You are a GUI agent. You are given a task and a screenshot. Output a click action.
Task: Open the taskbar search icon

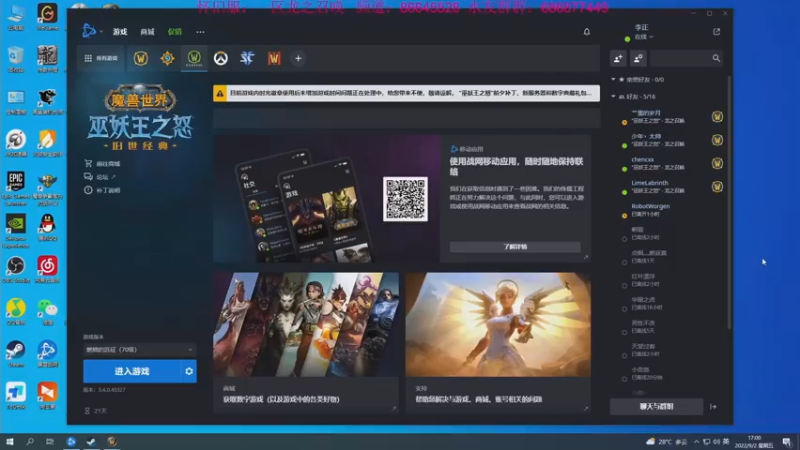pos(30,441)
